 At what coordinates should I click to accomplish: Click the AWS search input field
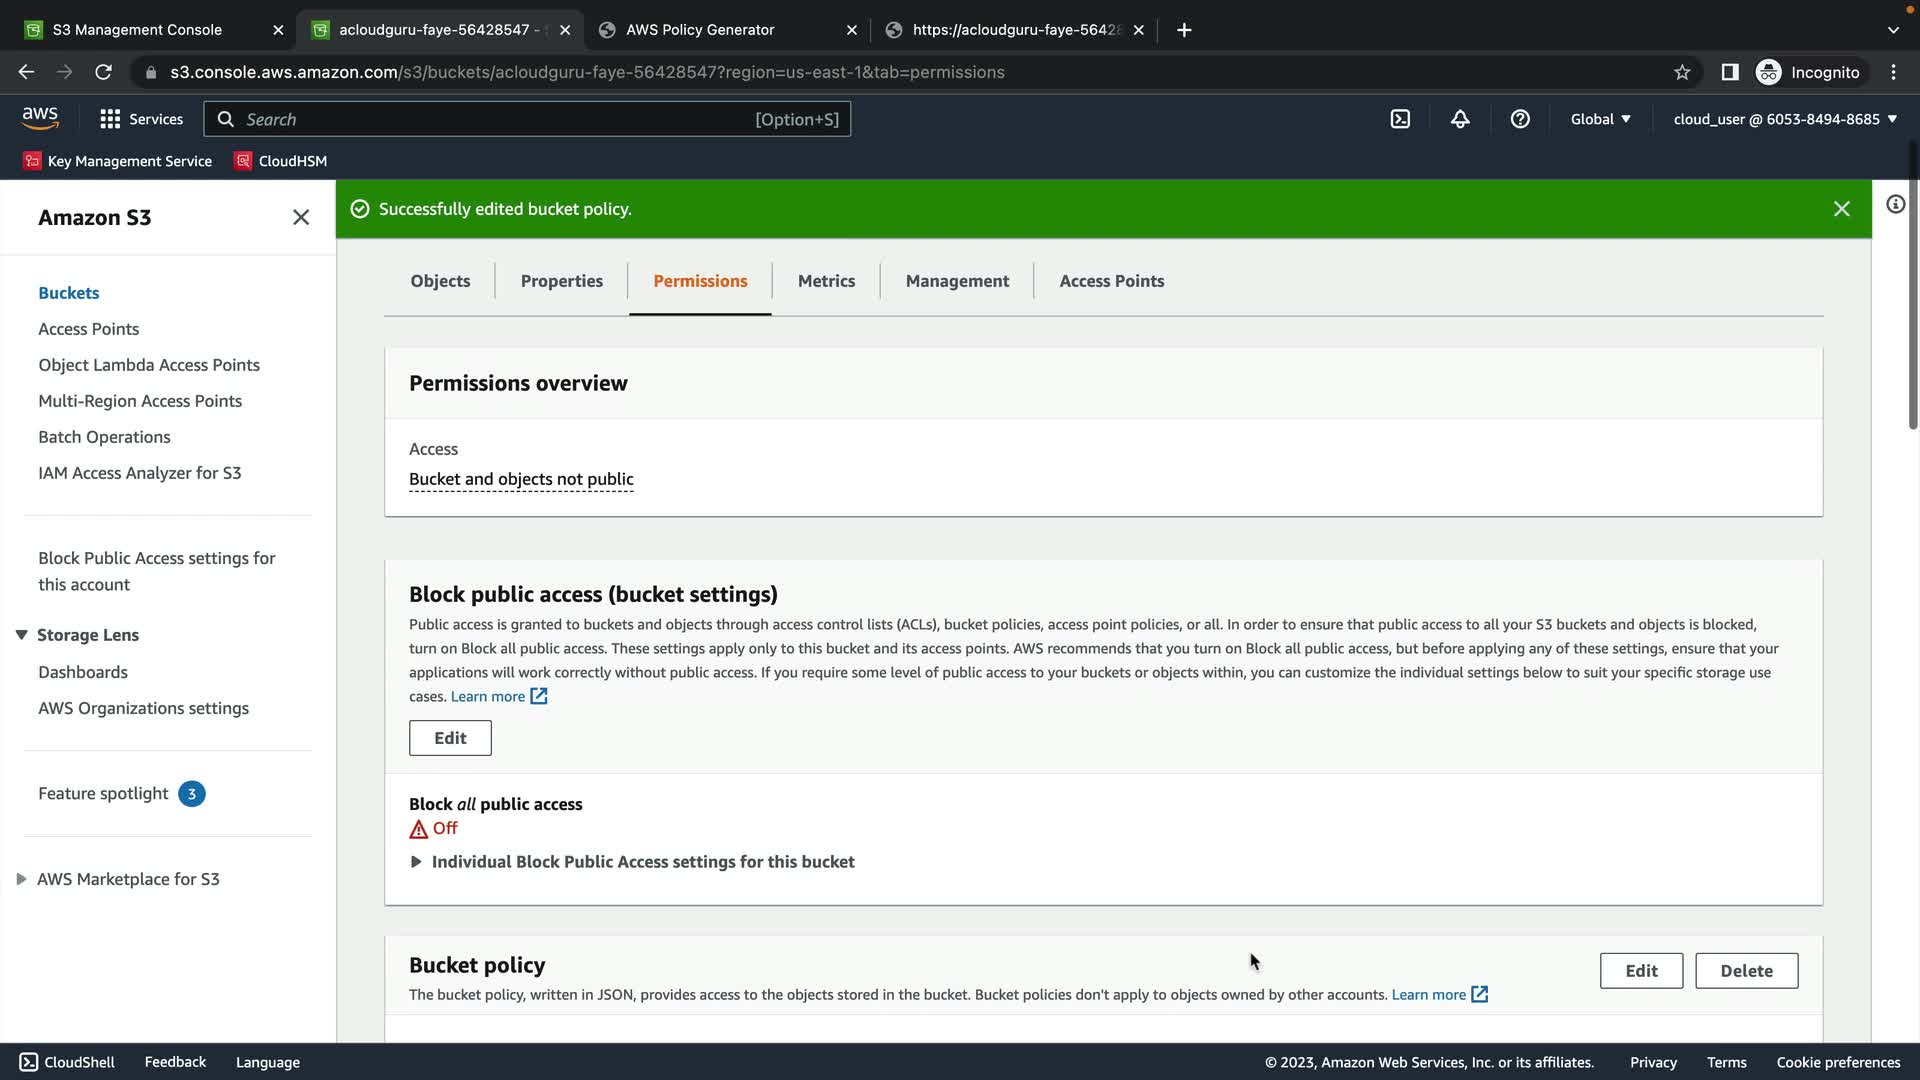pos(500,119)
